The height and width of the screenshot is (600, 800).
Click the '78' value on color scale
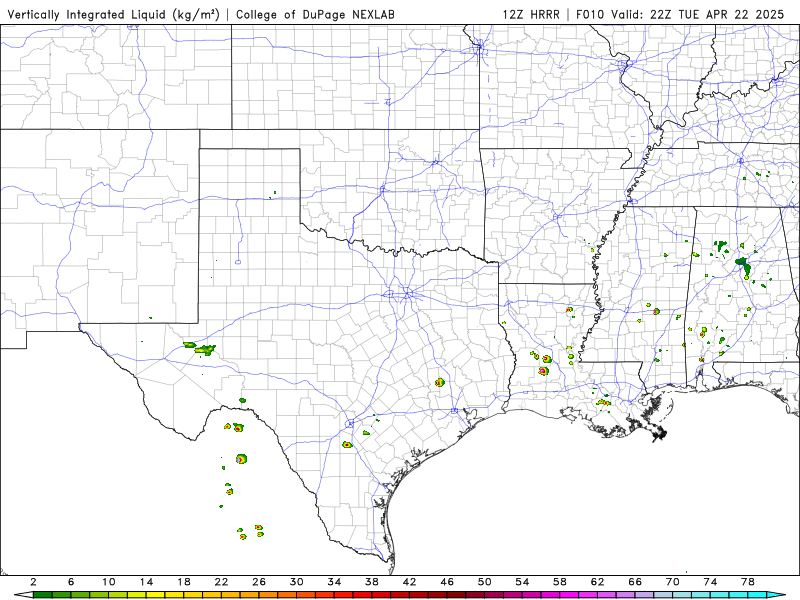[x=748, y=582]
